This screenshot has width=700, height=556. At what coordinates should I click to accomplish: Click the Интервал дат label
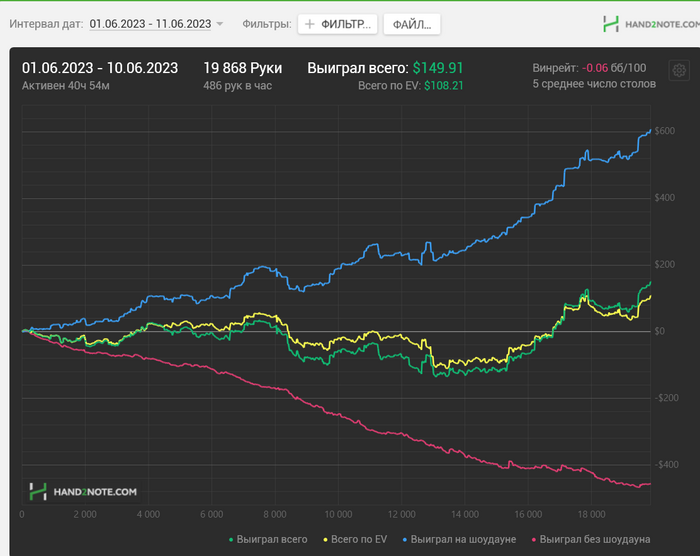pos(46,24)
